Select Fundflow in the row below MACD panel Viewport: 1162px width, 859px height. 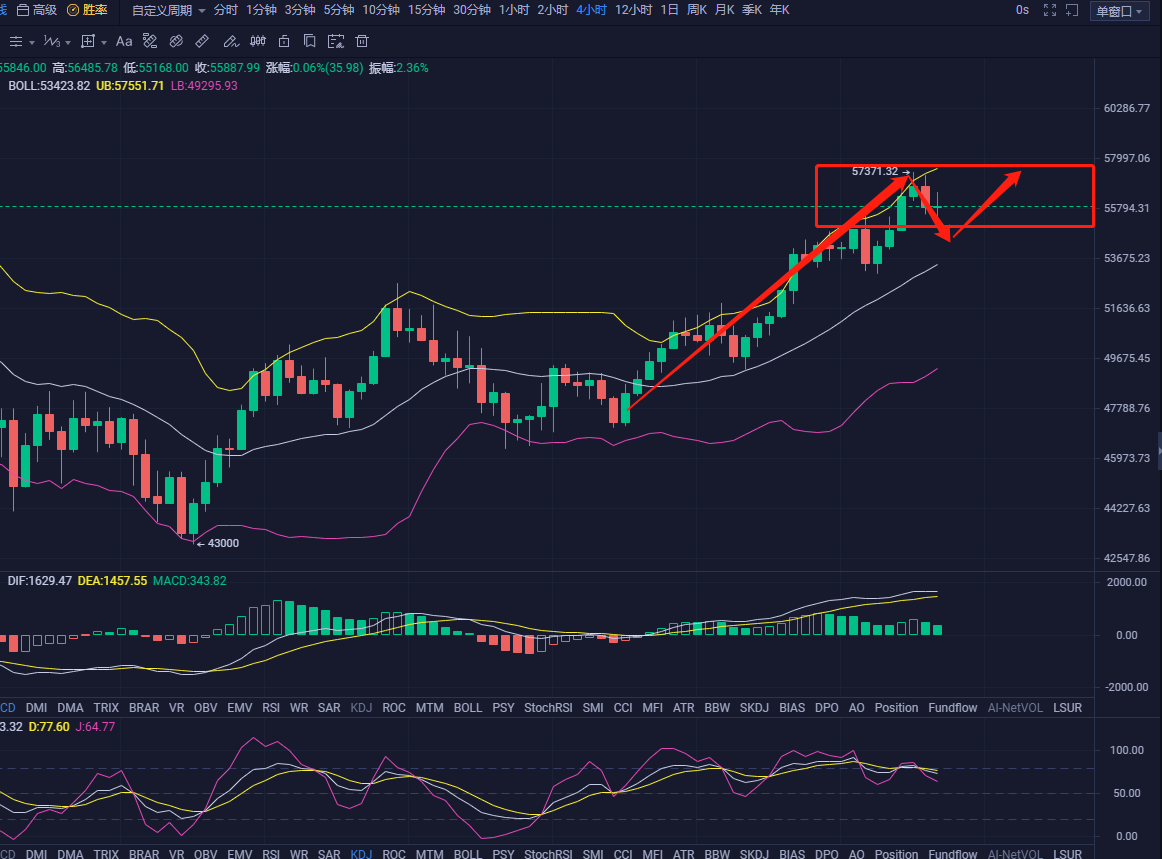pyautogui.click(x=952, y=708)
